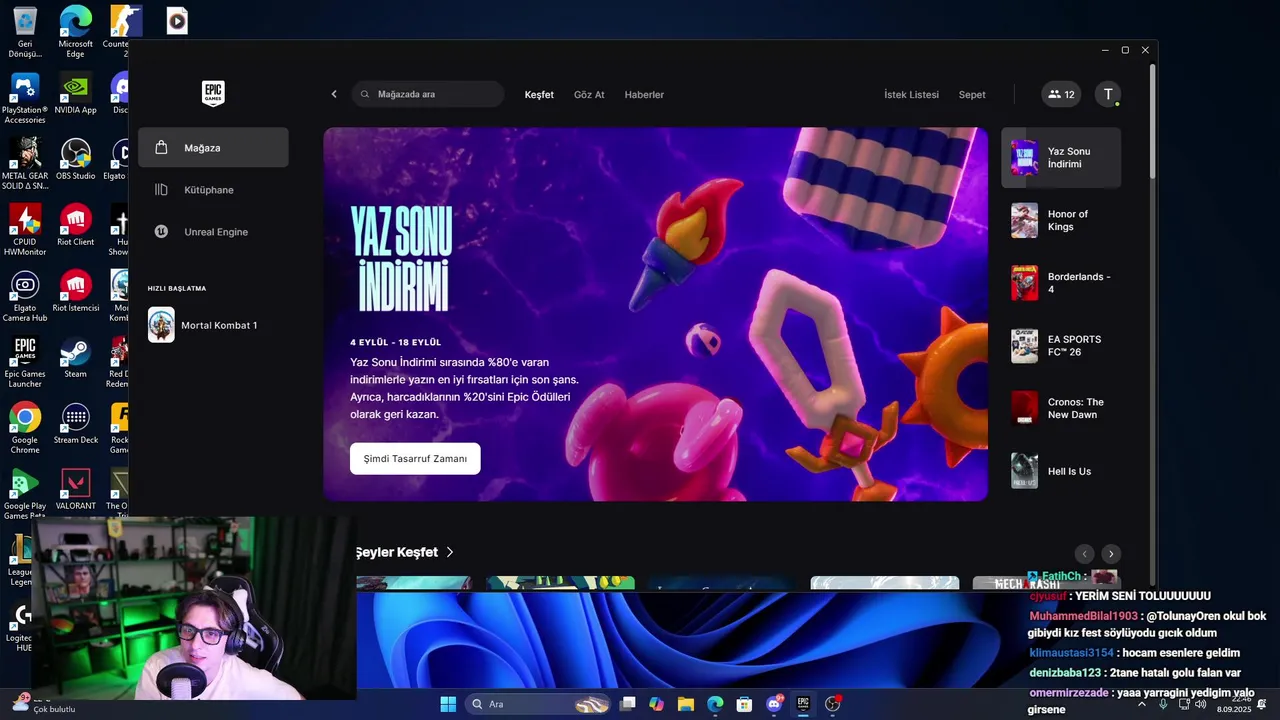Image resolution: width=1280 pixels, height=720 pixels.
Task: Click the Epic Games logo in sidebar
Action: tap(213, 94)
